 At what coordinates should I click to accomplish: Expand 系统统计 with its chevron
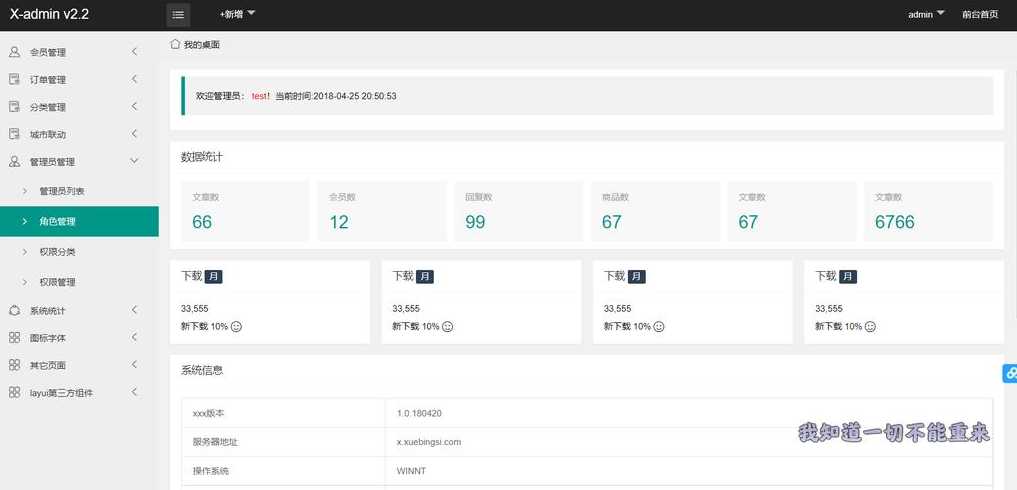(134, 310)
